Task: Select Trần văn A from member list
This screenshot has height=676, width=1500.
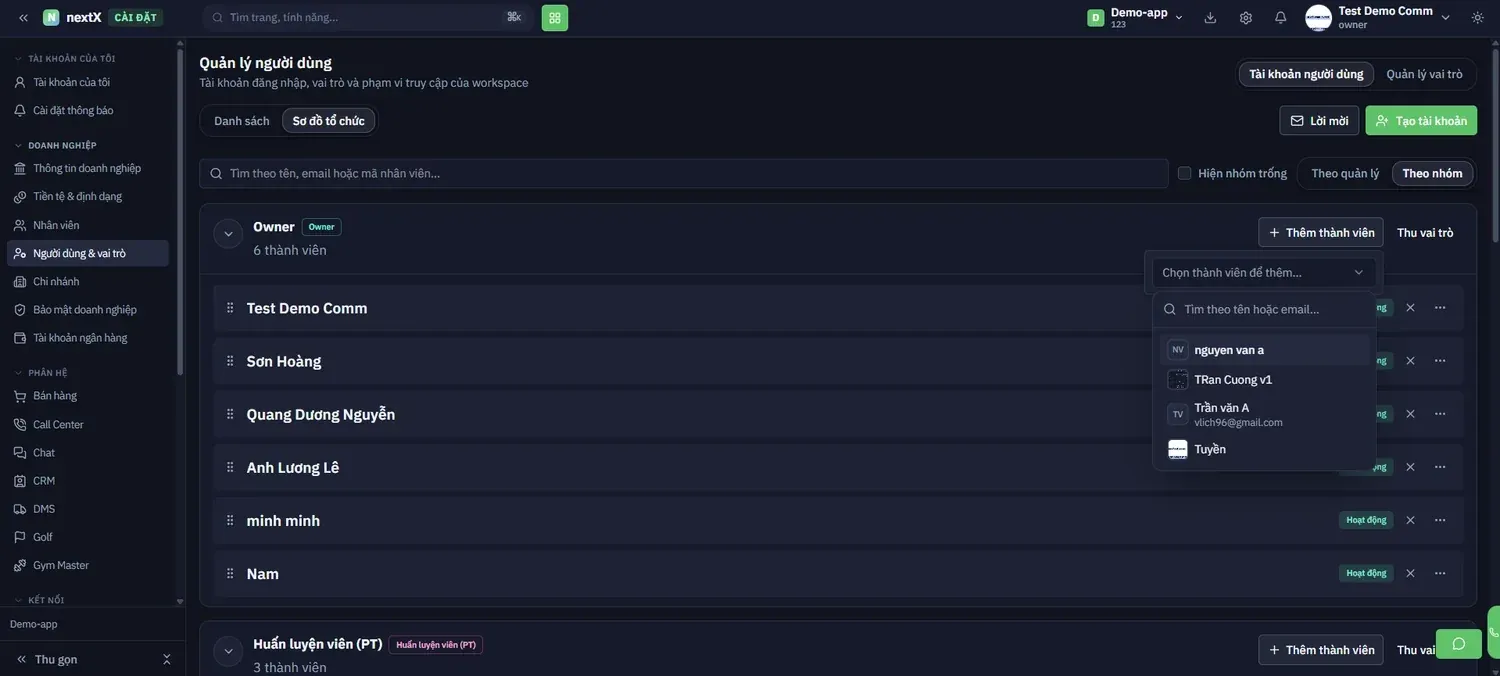Action: pyautogui.click(x=1264, y=414)
